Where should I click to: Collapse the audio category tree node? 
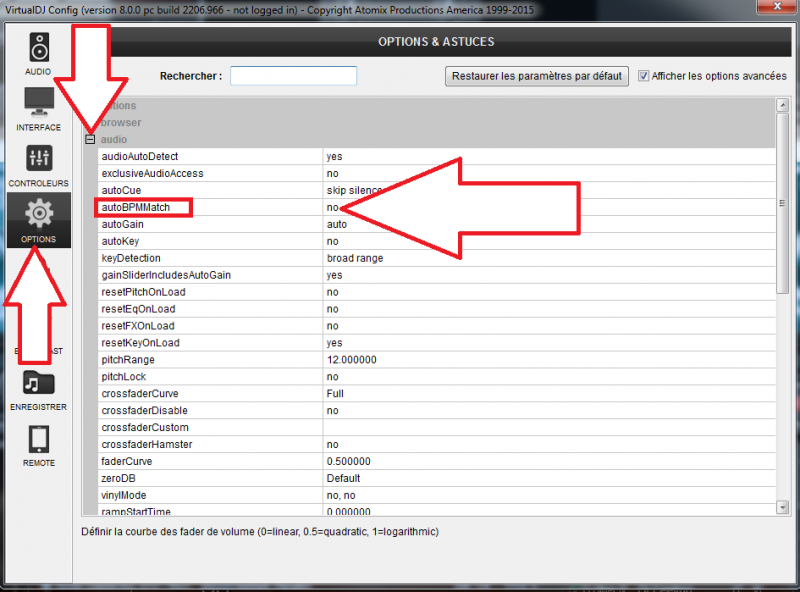click(x=90, y=139)
